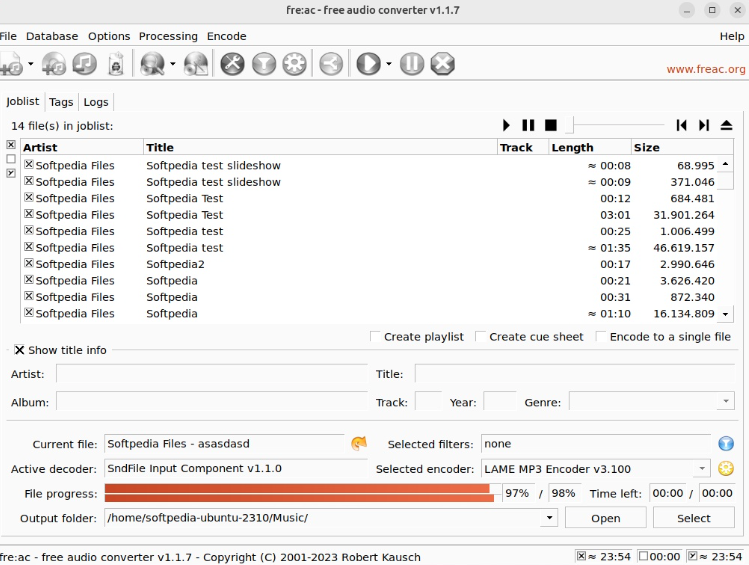Switch to the Tags tab

(x=61, y=102)
